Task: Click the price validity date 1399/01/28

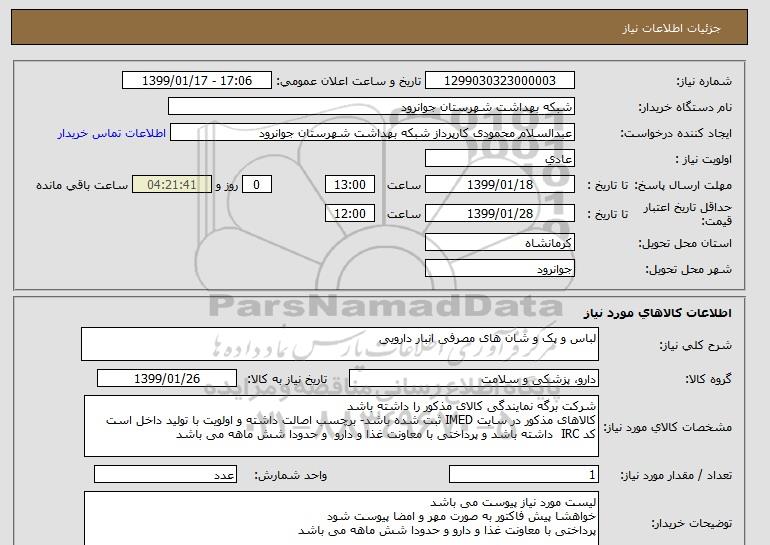Action: (499, 214)
